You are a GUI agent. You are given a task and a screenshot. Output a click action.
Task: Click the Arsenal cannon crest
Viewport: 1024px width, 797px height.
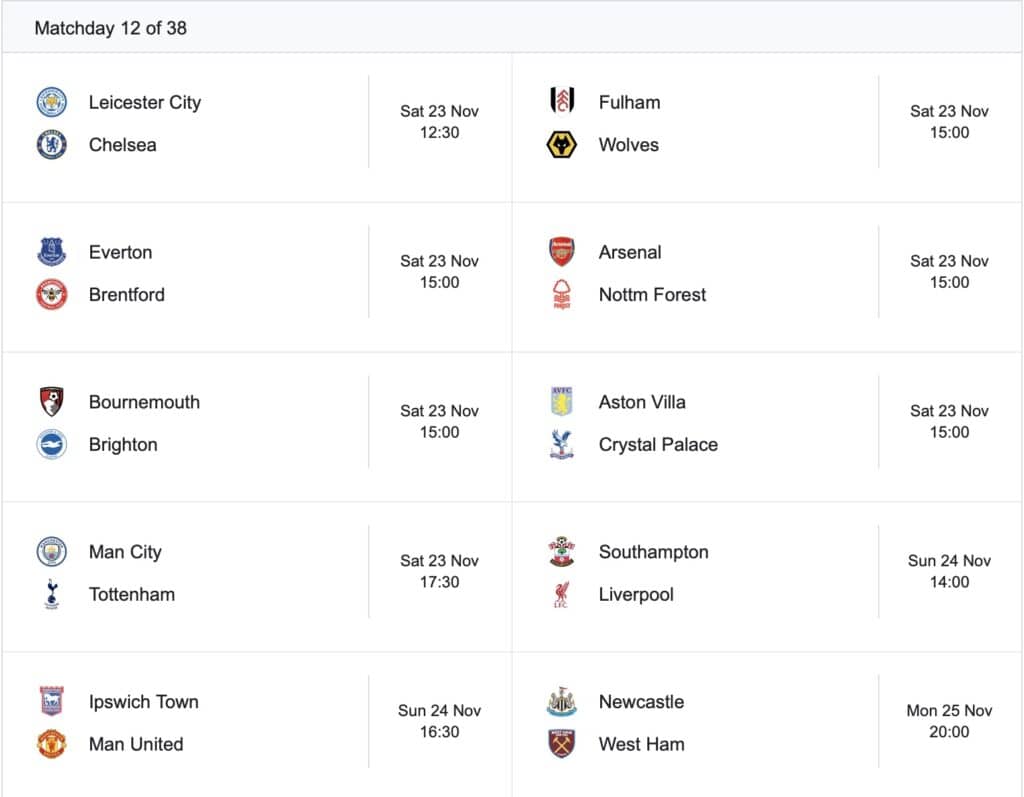[562, 252]
